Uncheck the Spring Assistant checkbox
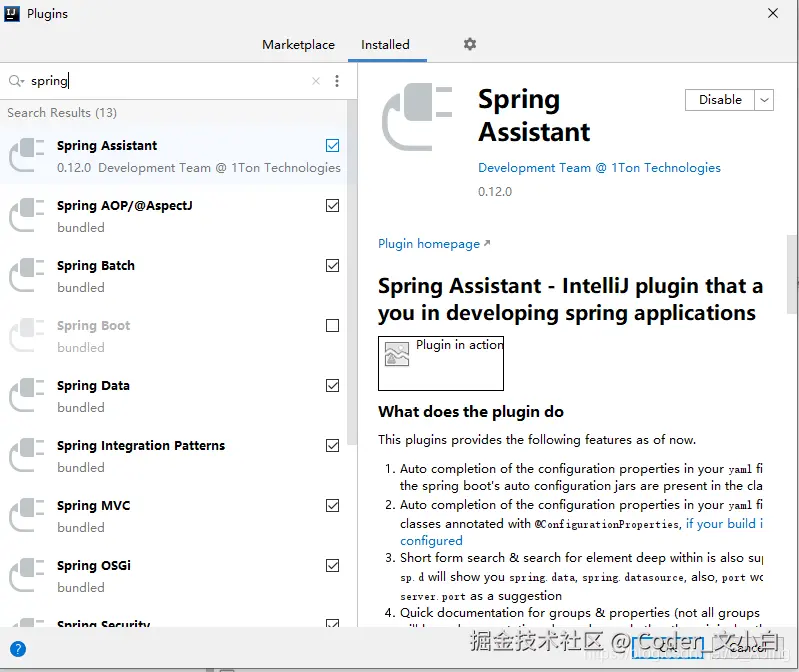Screen dimensions: 799x672 (332, 146)
